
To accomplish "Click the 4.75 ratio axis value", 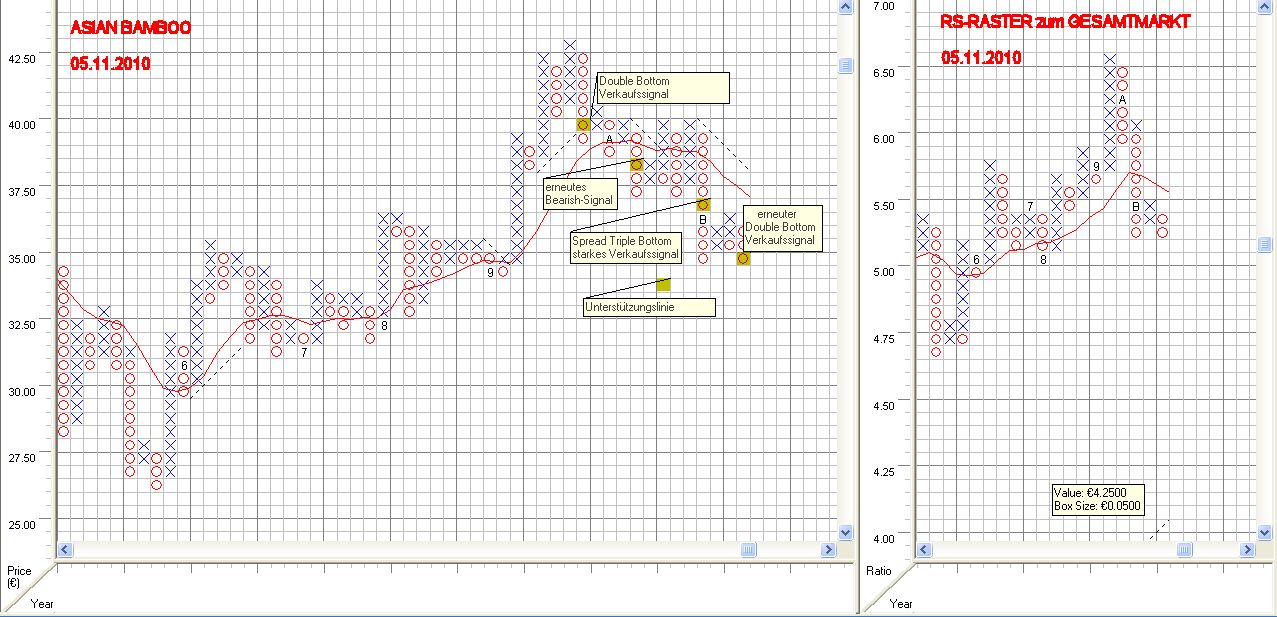I will pyautogui.click(x=882, y=339).
